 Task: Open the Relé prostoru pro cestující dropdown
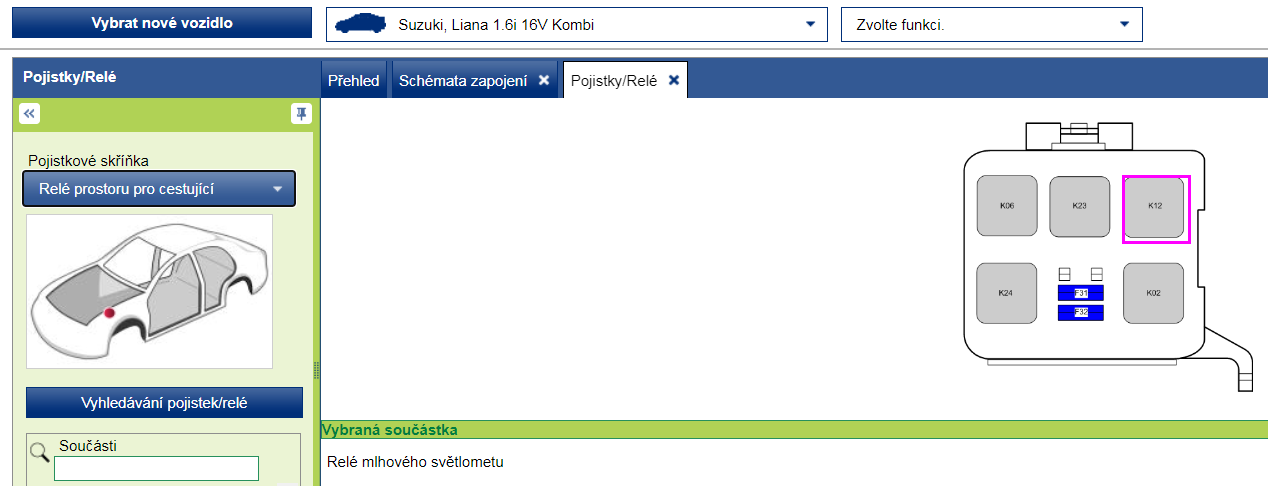159,189
